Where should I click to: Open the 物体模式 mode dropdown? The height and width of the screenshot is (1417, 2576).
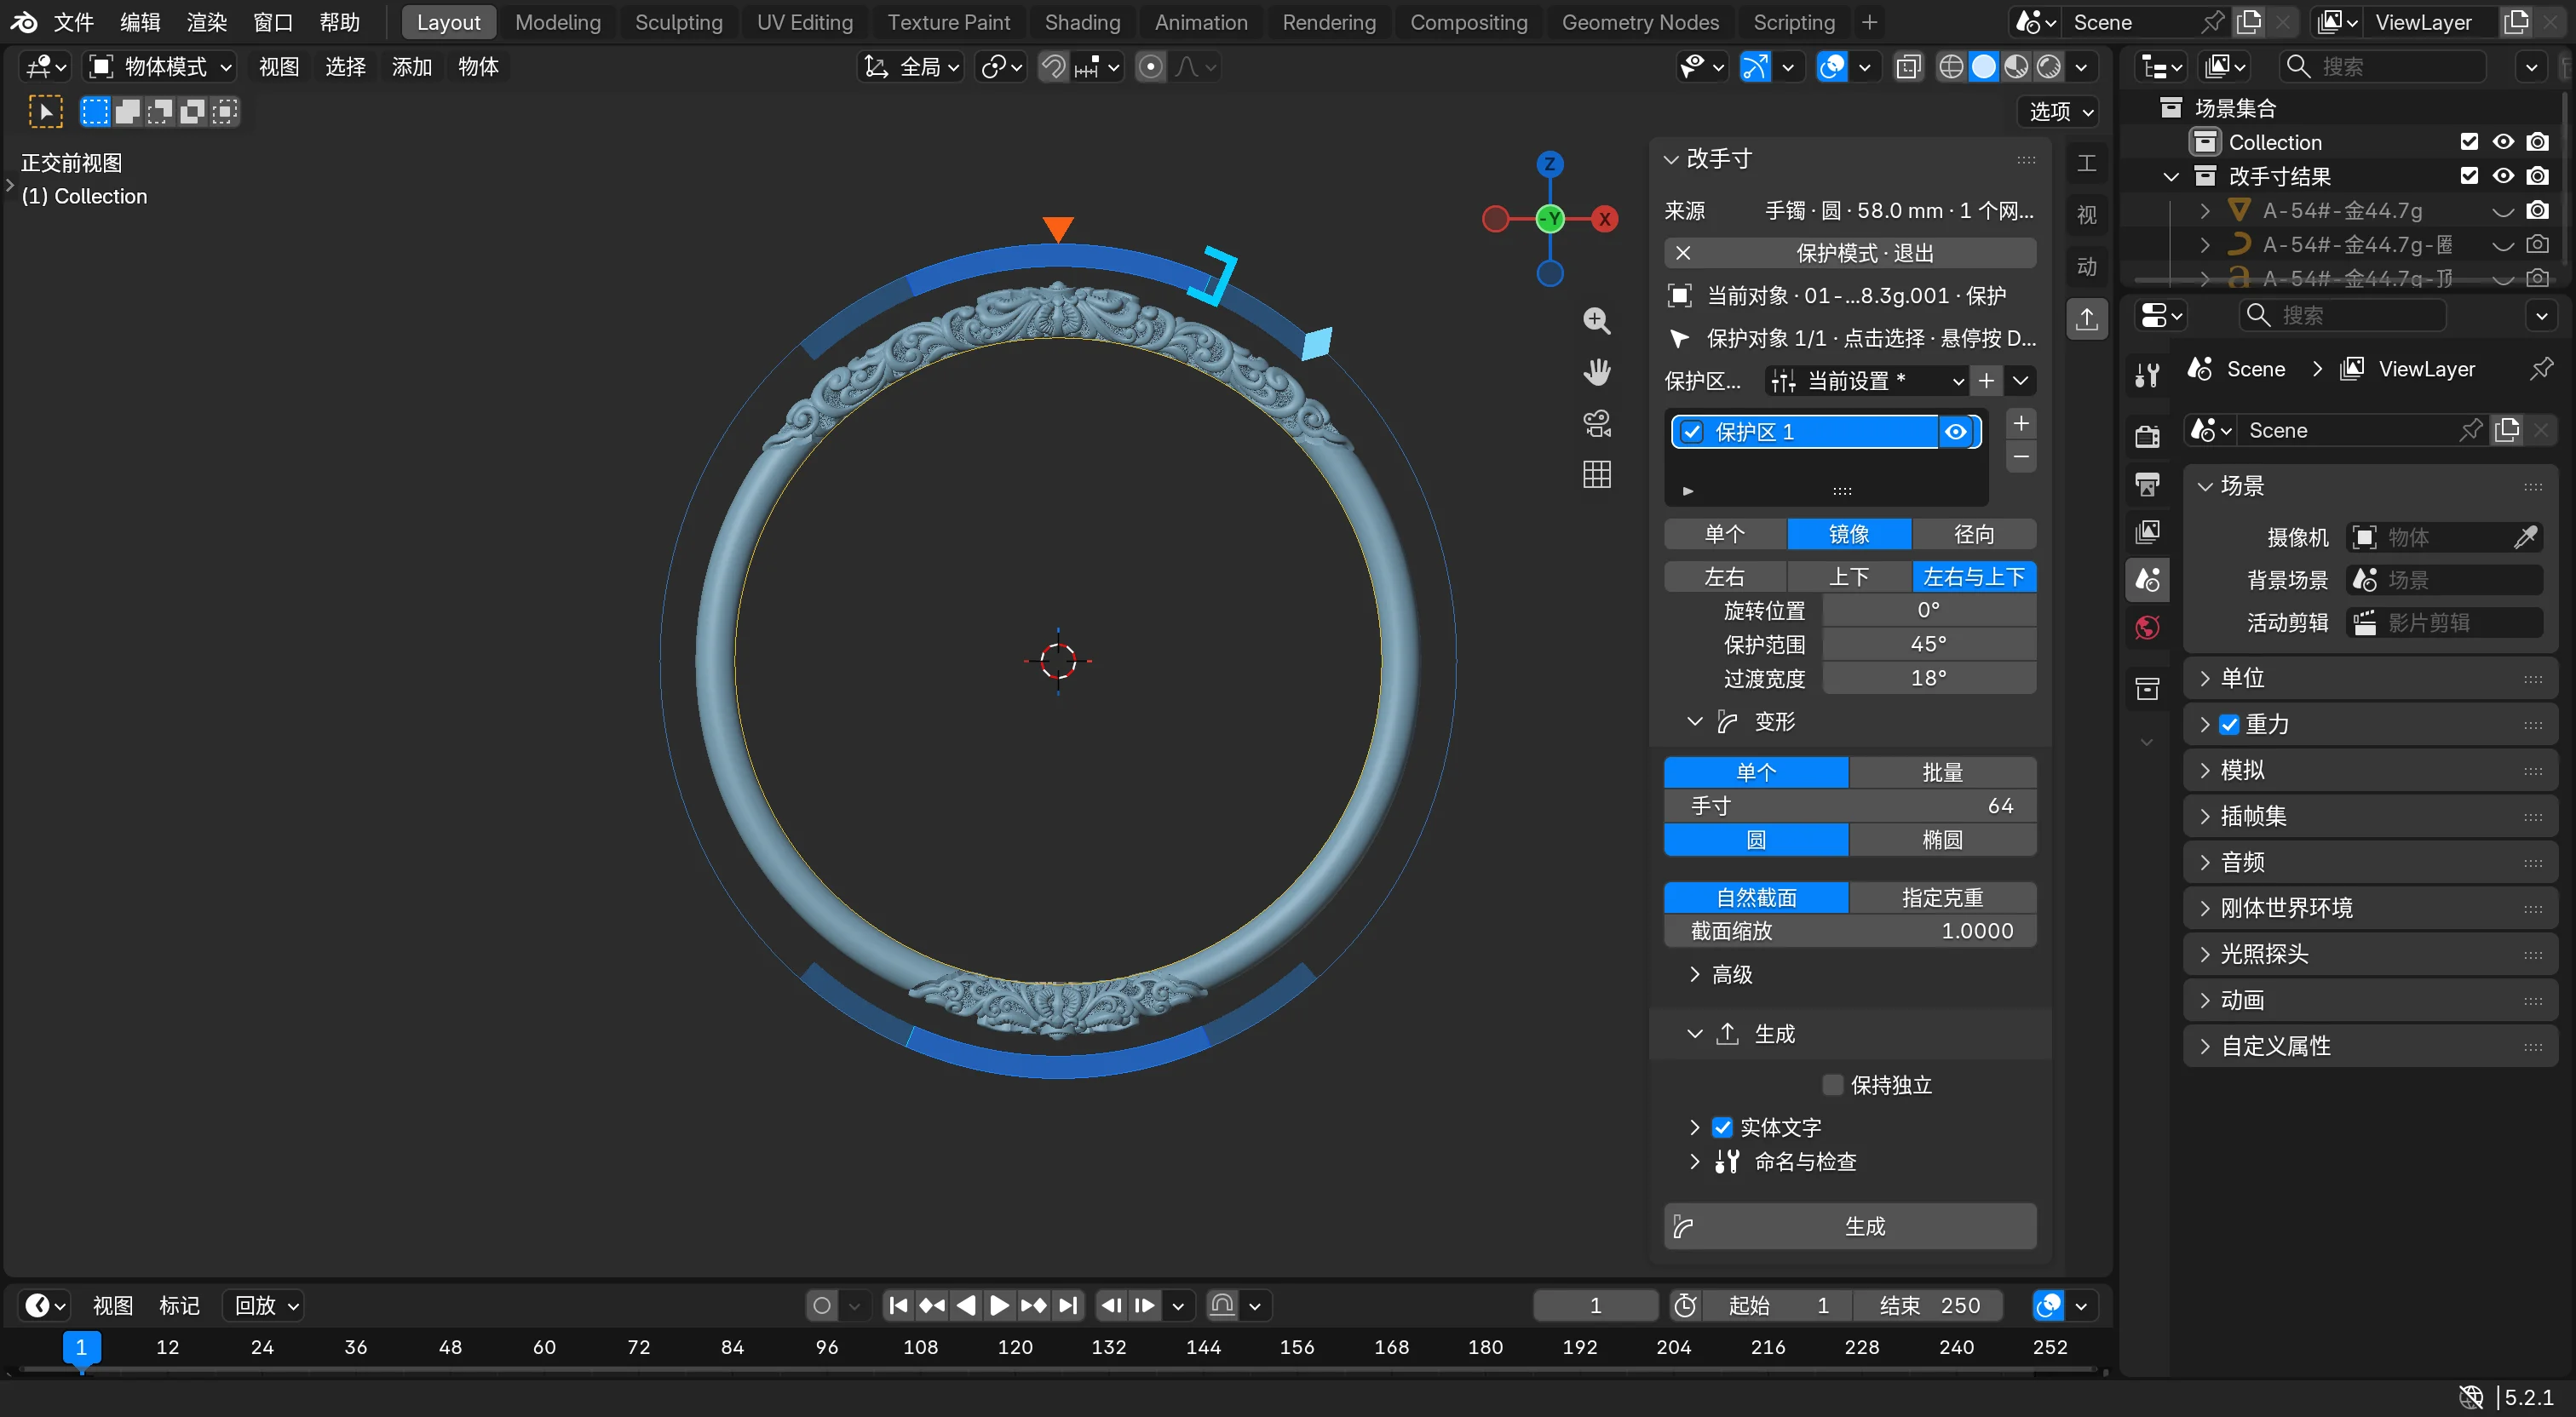tap(160, 67)
